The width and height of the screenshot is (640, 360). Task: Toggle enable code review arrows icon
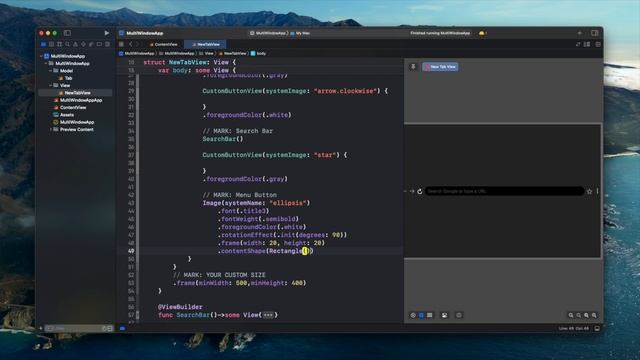point(578,44)
